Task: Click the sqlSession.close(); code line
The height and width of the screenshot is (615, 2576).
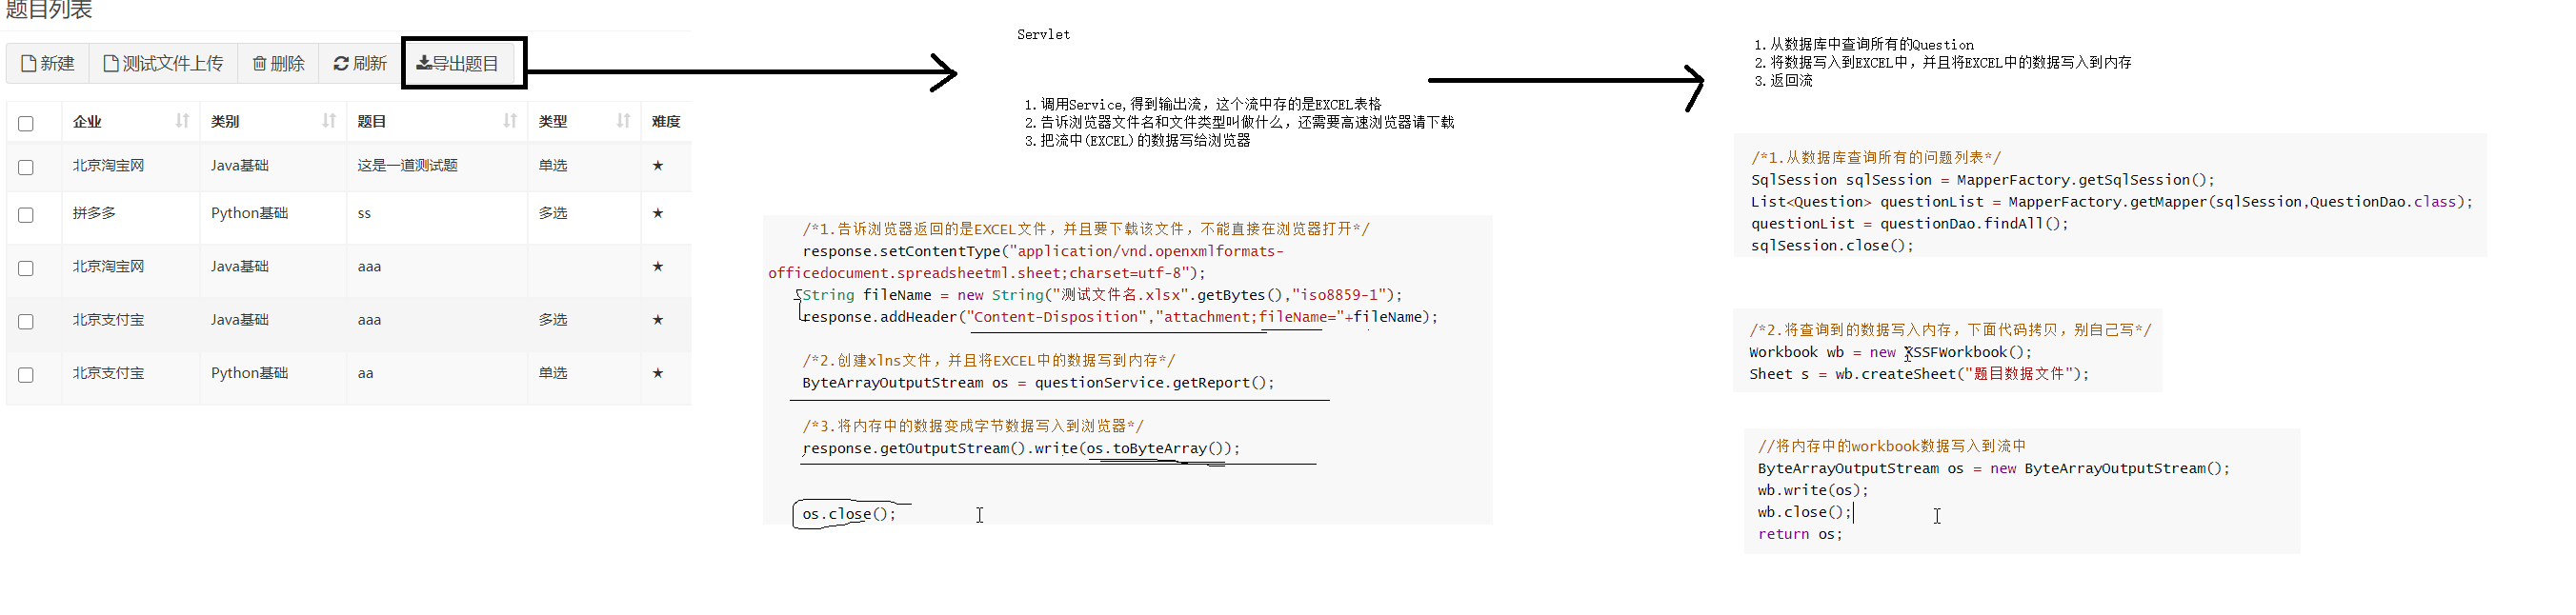Action: pos(1832,246)
